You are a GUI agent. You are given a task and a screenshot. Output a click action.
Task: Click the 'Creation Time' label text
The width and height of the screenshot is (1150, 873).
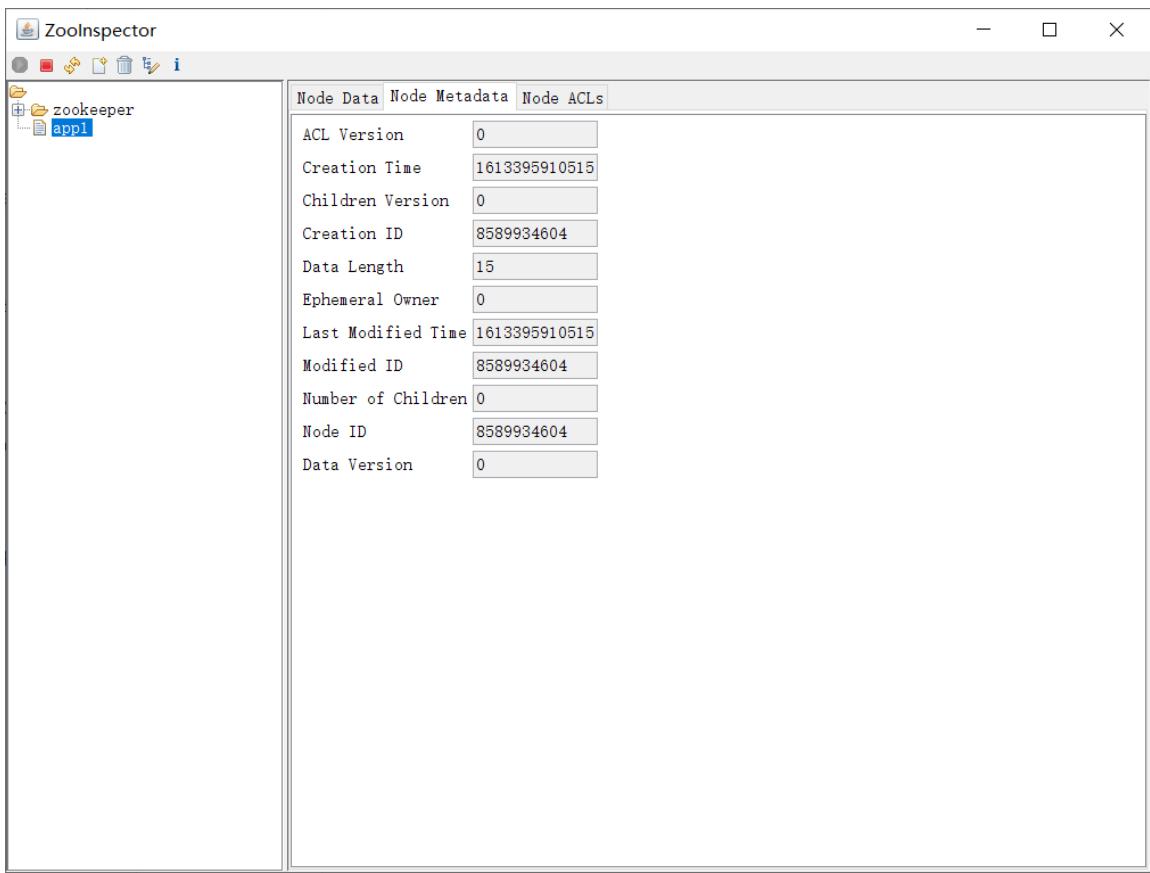click(x=362, y=168)
